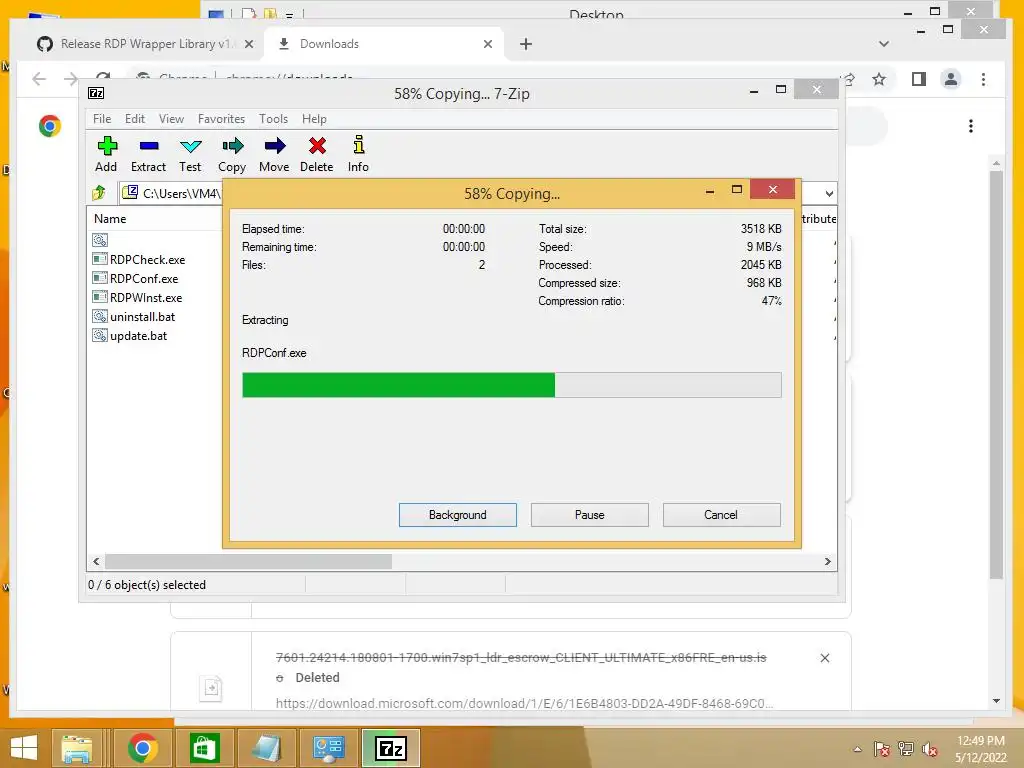
Task: Show hidden system tray icons
Action: click(857, 749)
